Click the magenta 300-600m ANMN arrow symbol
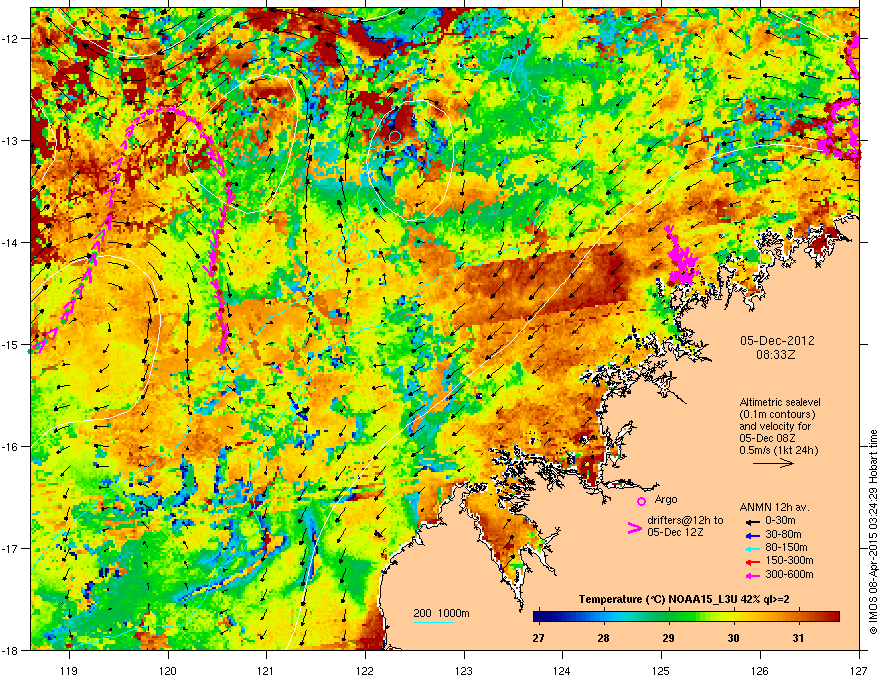The image size is (880, 680). coord(753,575)
